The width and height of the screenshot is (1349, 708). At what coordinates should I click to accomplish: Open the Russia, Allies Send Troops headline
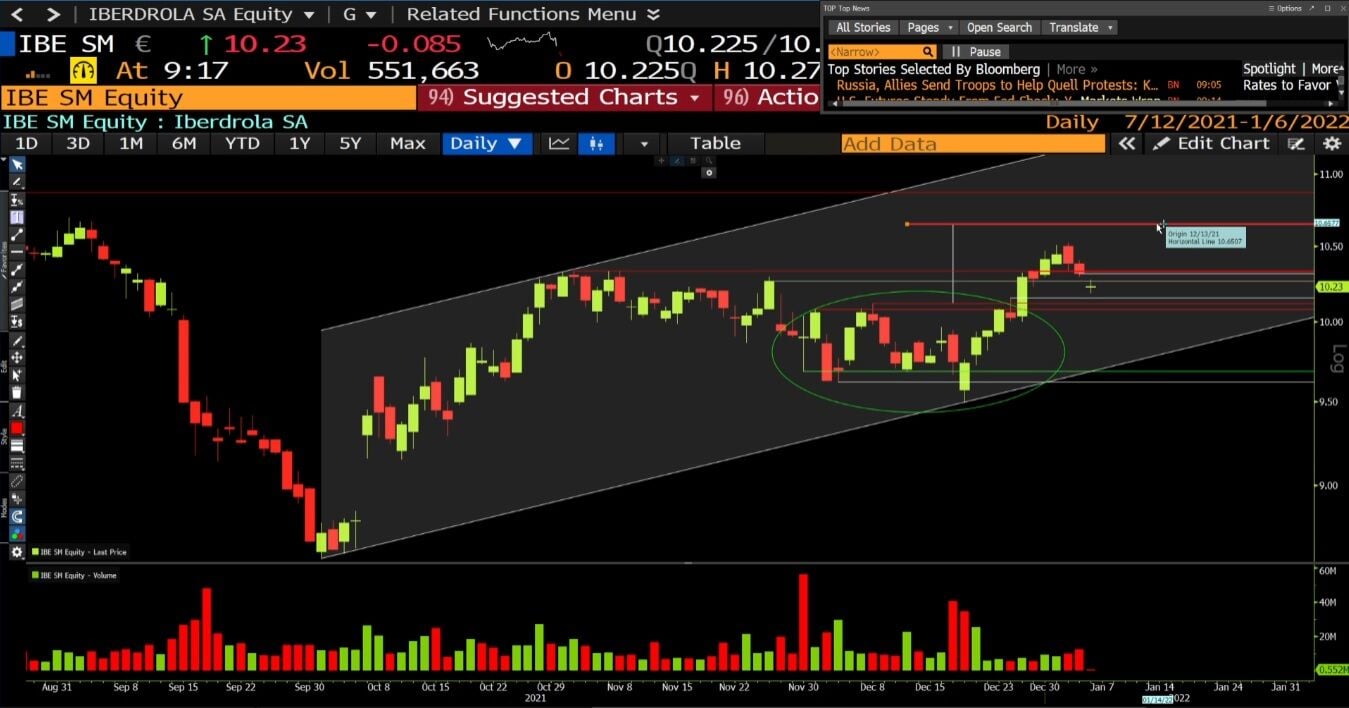(997, 85)
